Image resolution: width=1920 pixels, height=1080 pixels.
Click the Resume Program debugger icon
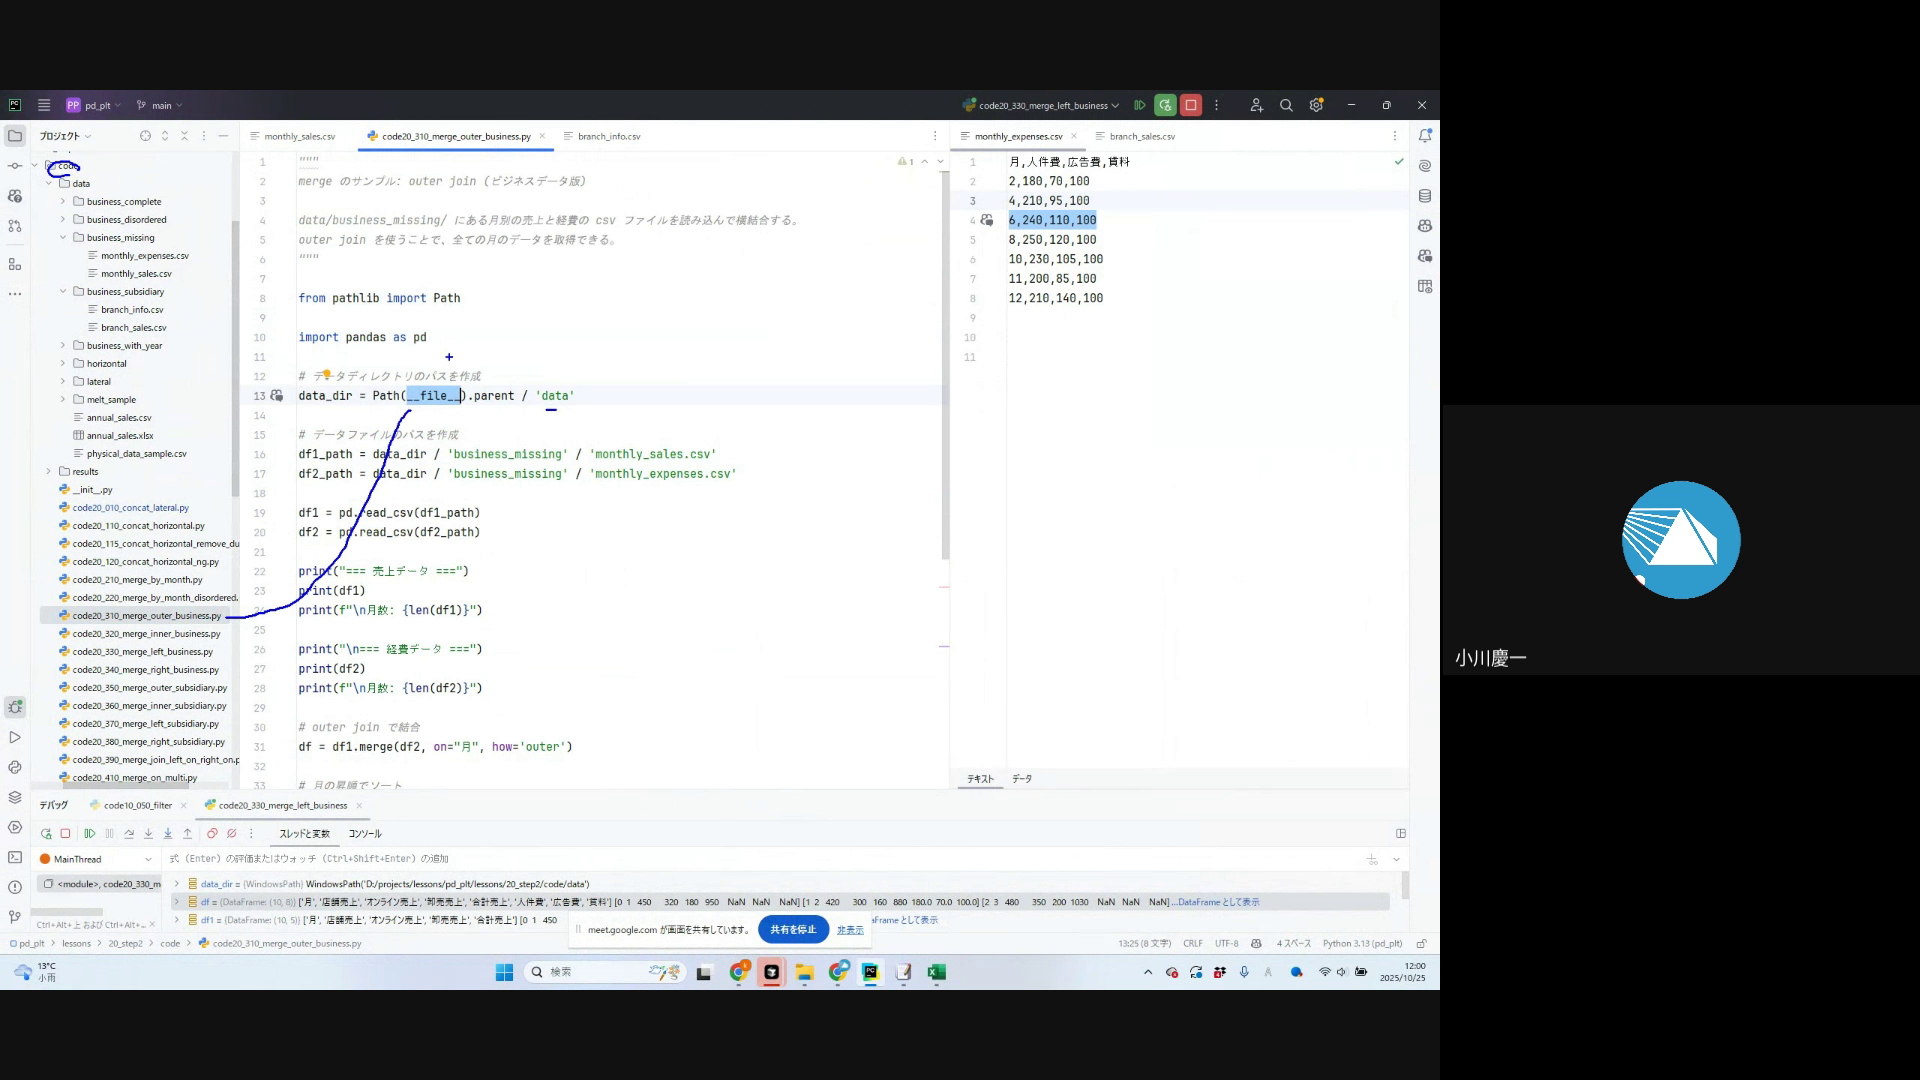point(90,833)
